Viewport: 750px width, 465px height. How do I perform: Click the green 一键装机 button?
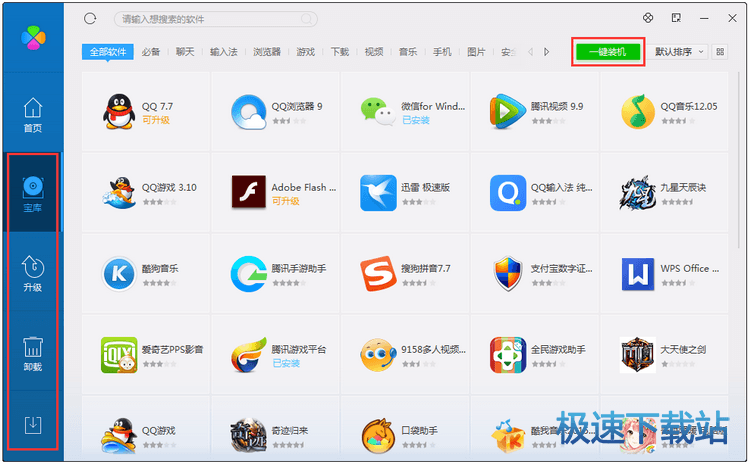(608, 52)
